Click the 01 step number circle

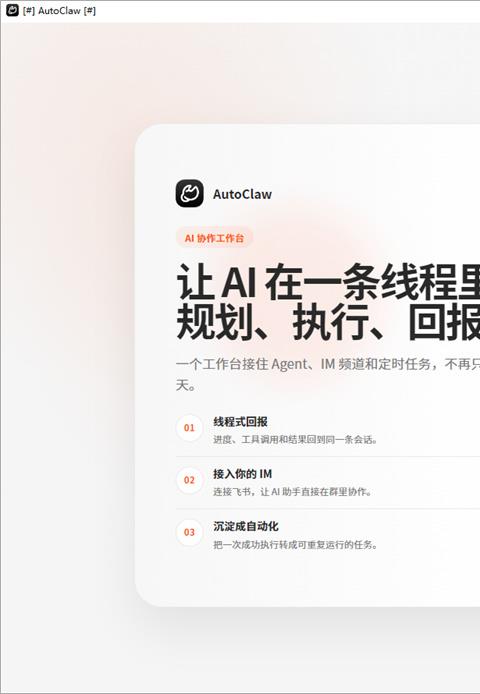(x=190, y=428)
